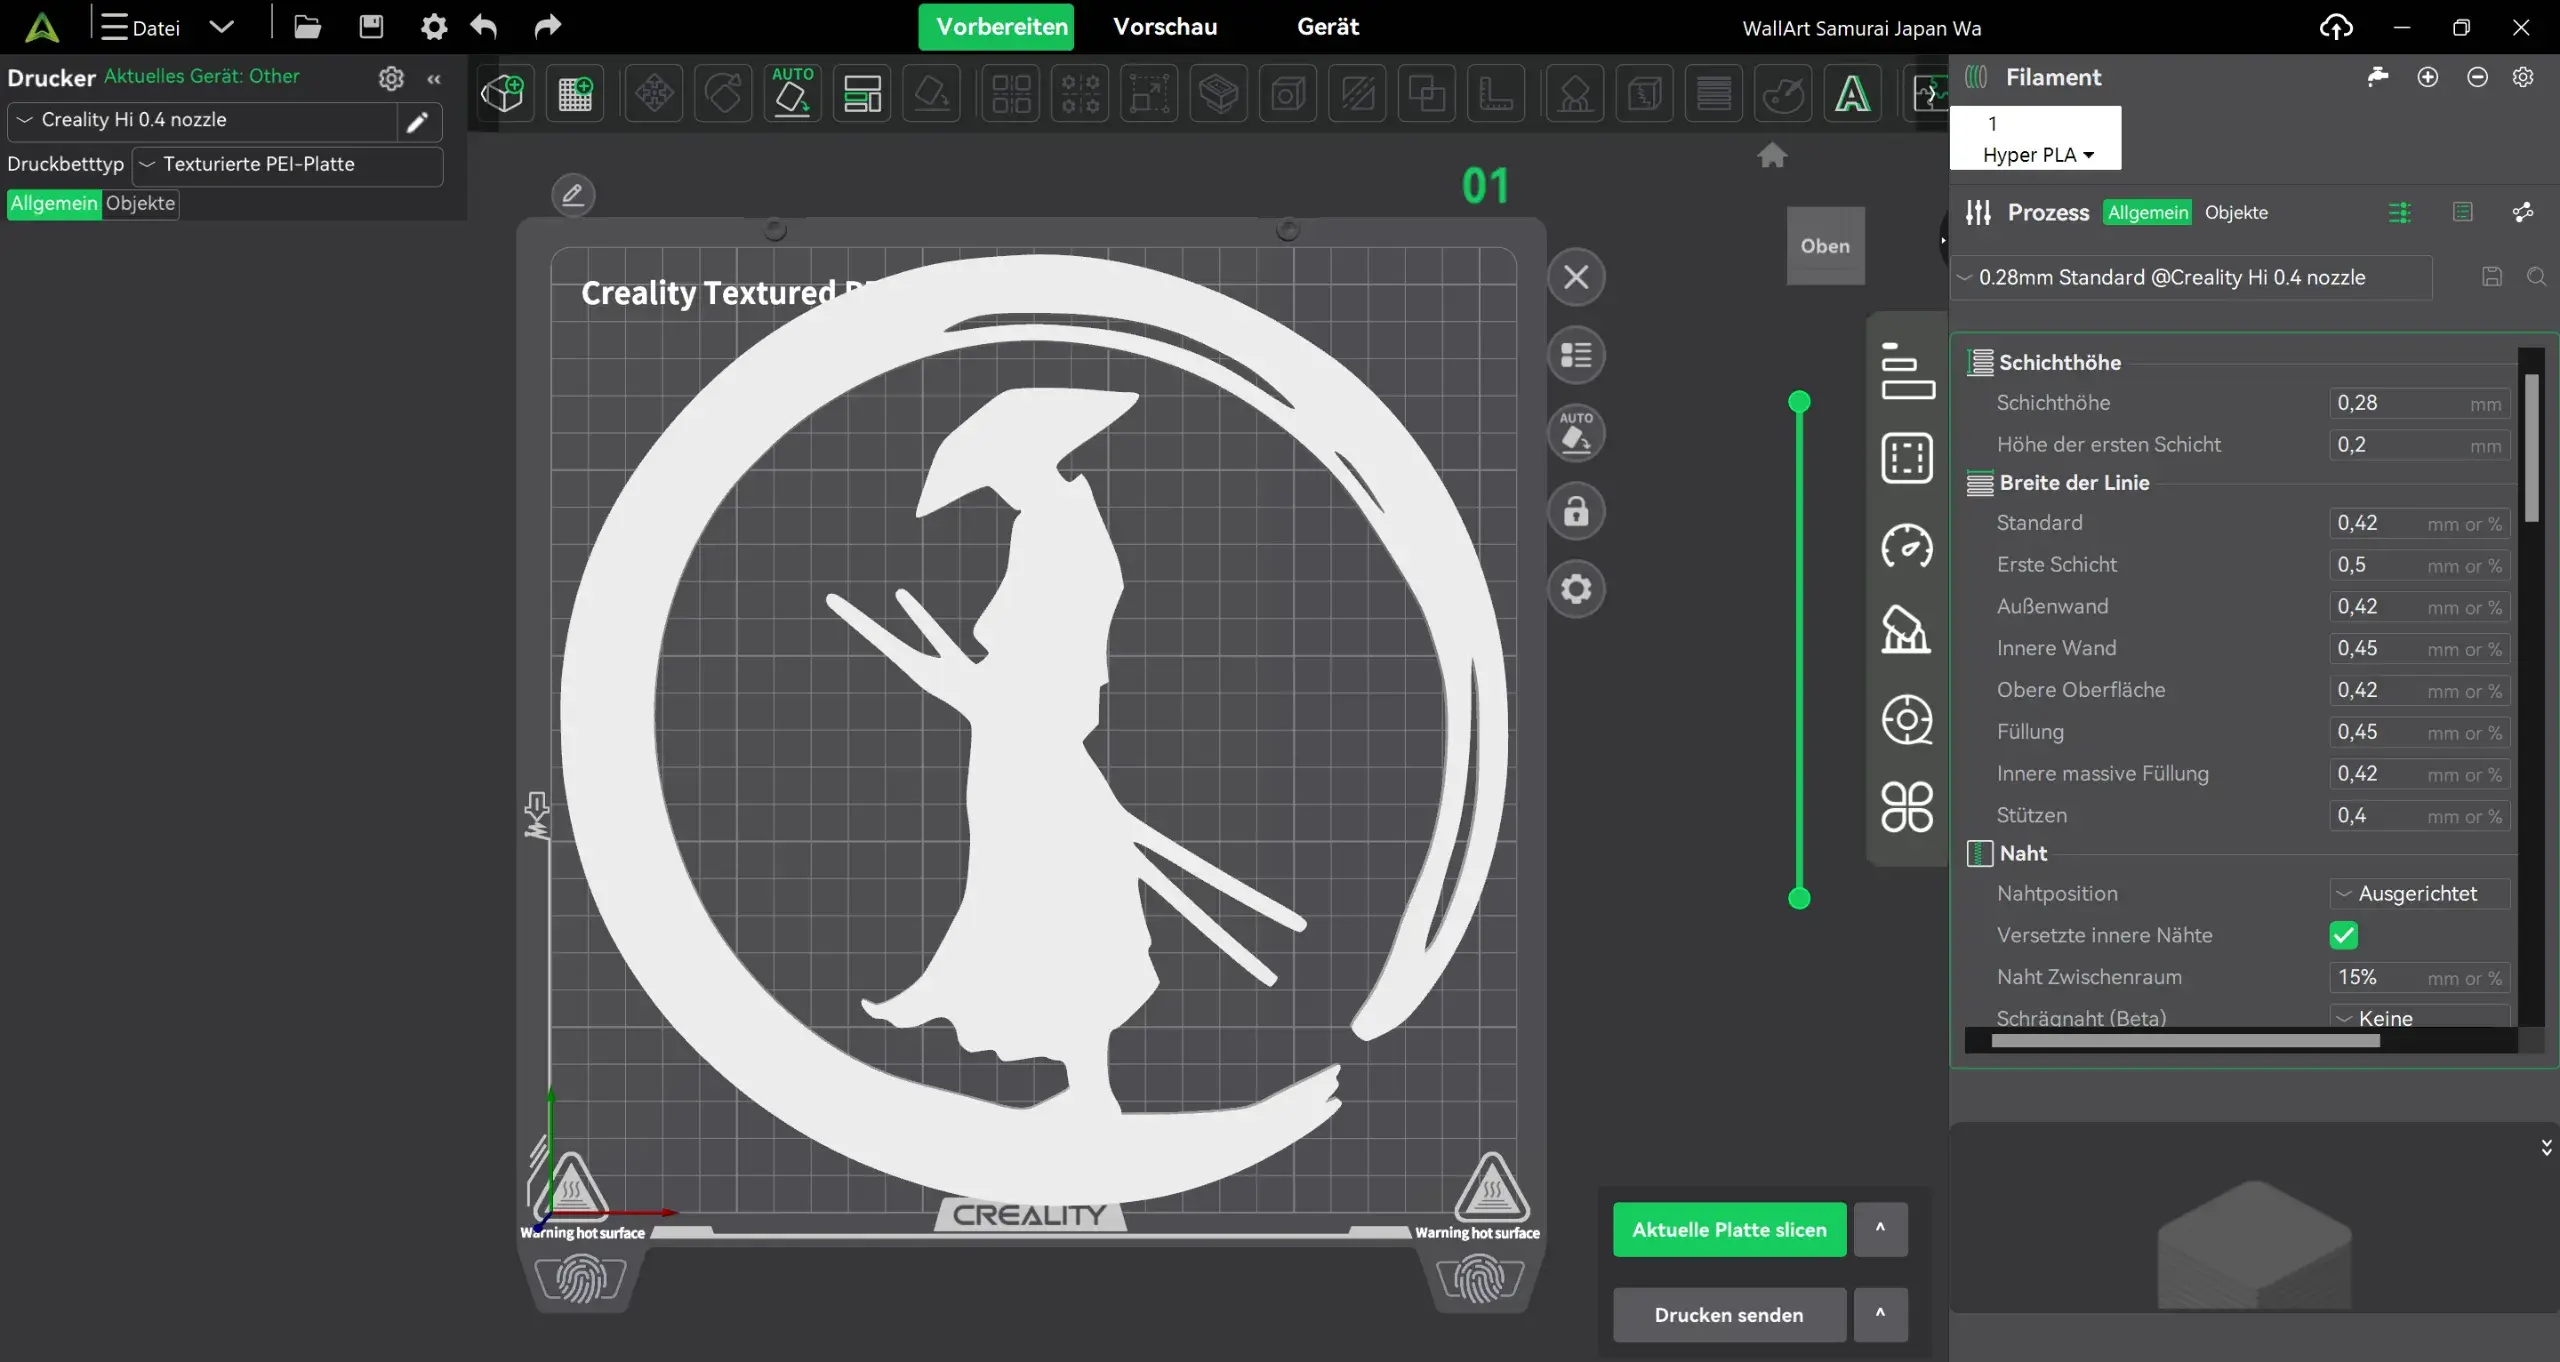Viewport: 2560px width, 1362px height.
Task: Save project with floppy disk icon
Action: [371, 27]
